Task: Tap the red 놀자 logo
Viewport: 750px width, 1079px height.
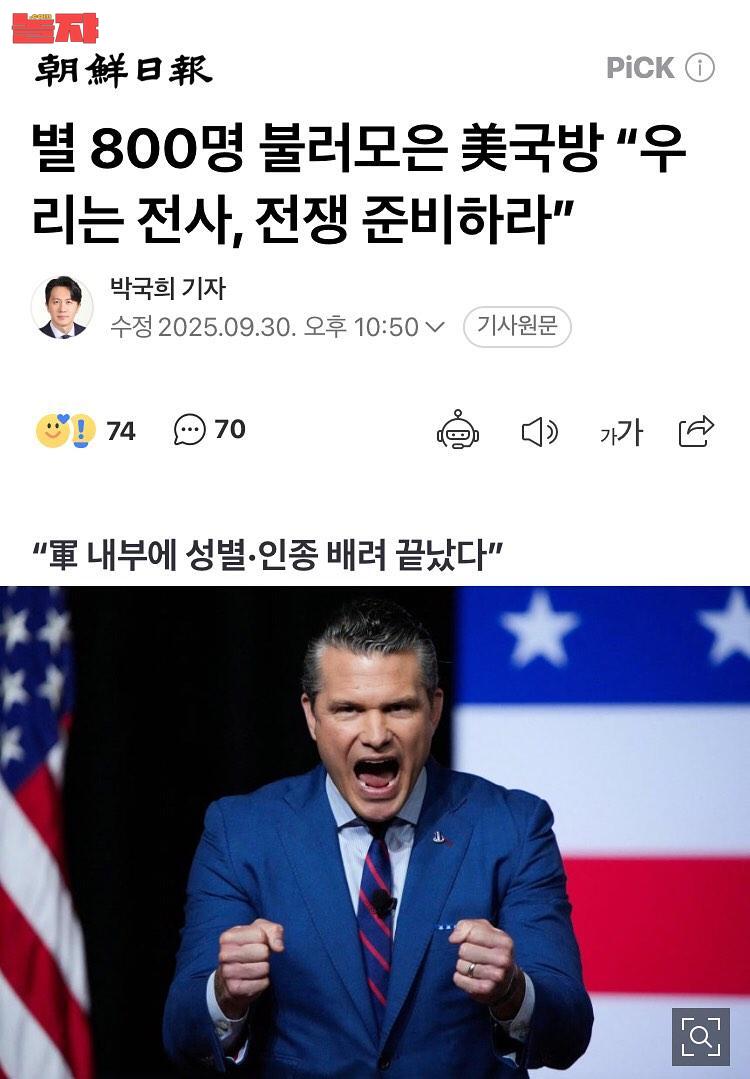Action: 55,28
